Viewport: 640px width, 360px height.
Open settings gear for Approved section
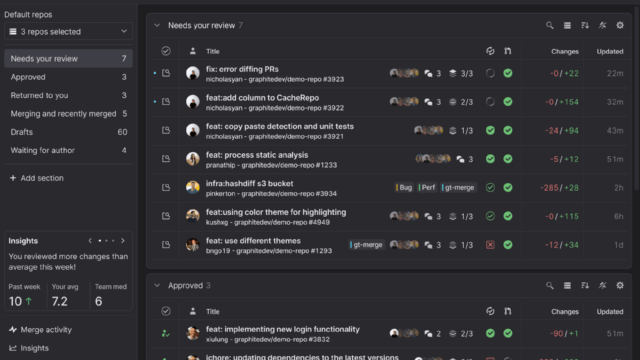pos(620,285)
